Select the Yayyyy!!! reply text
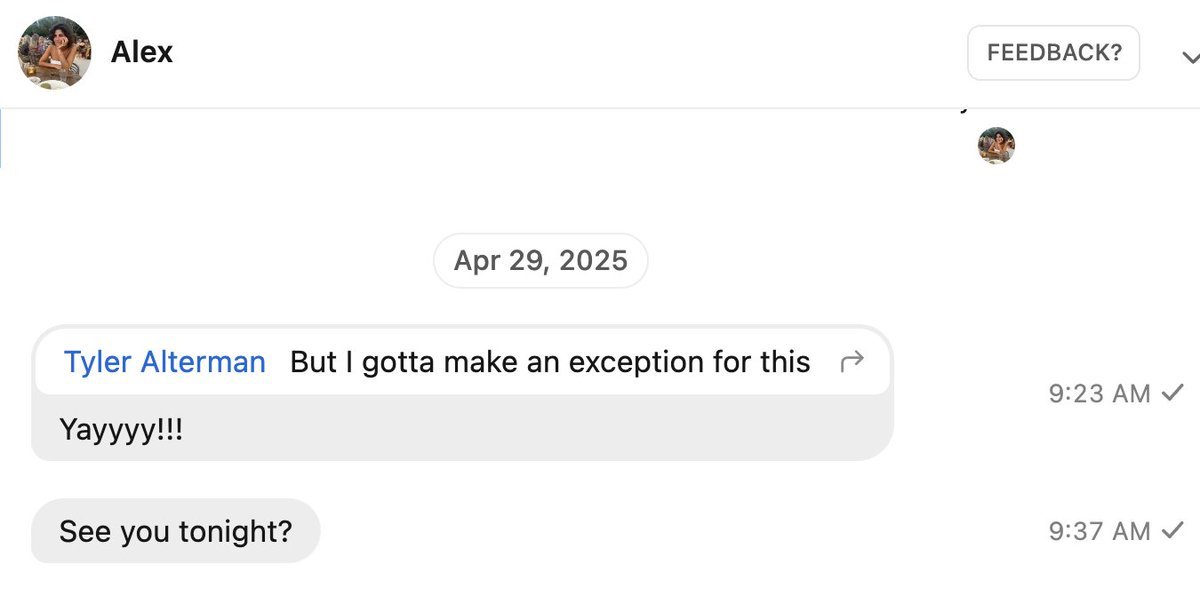This screenshot has width=1200, height=604. pyautogui.click(x=121, y=430)
